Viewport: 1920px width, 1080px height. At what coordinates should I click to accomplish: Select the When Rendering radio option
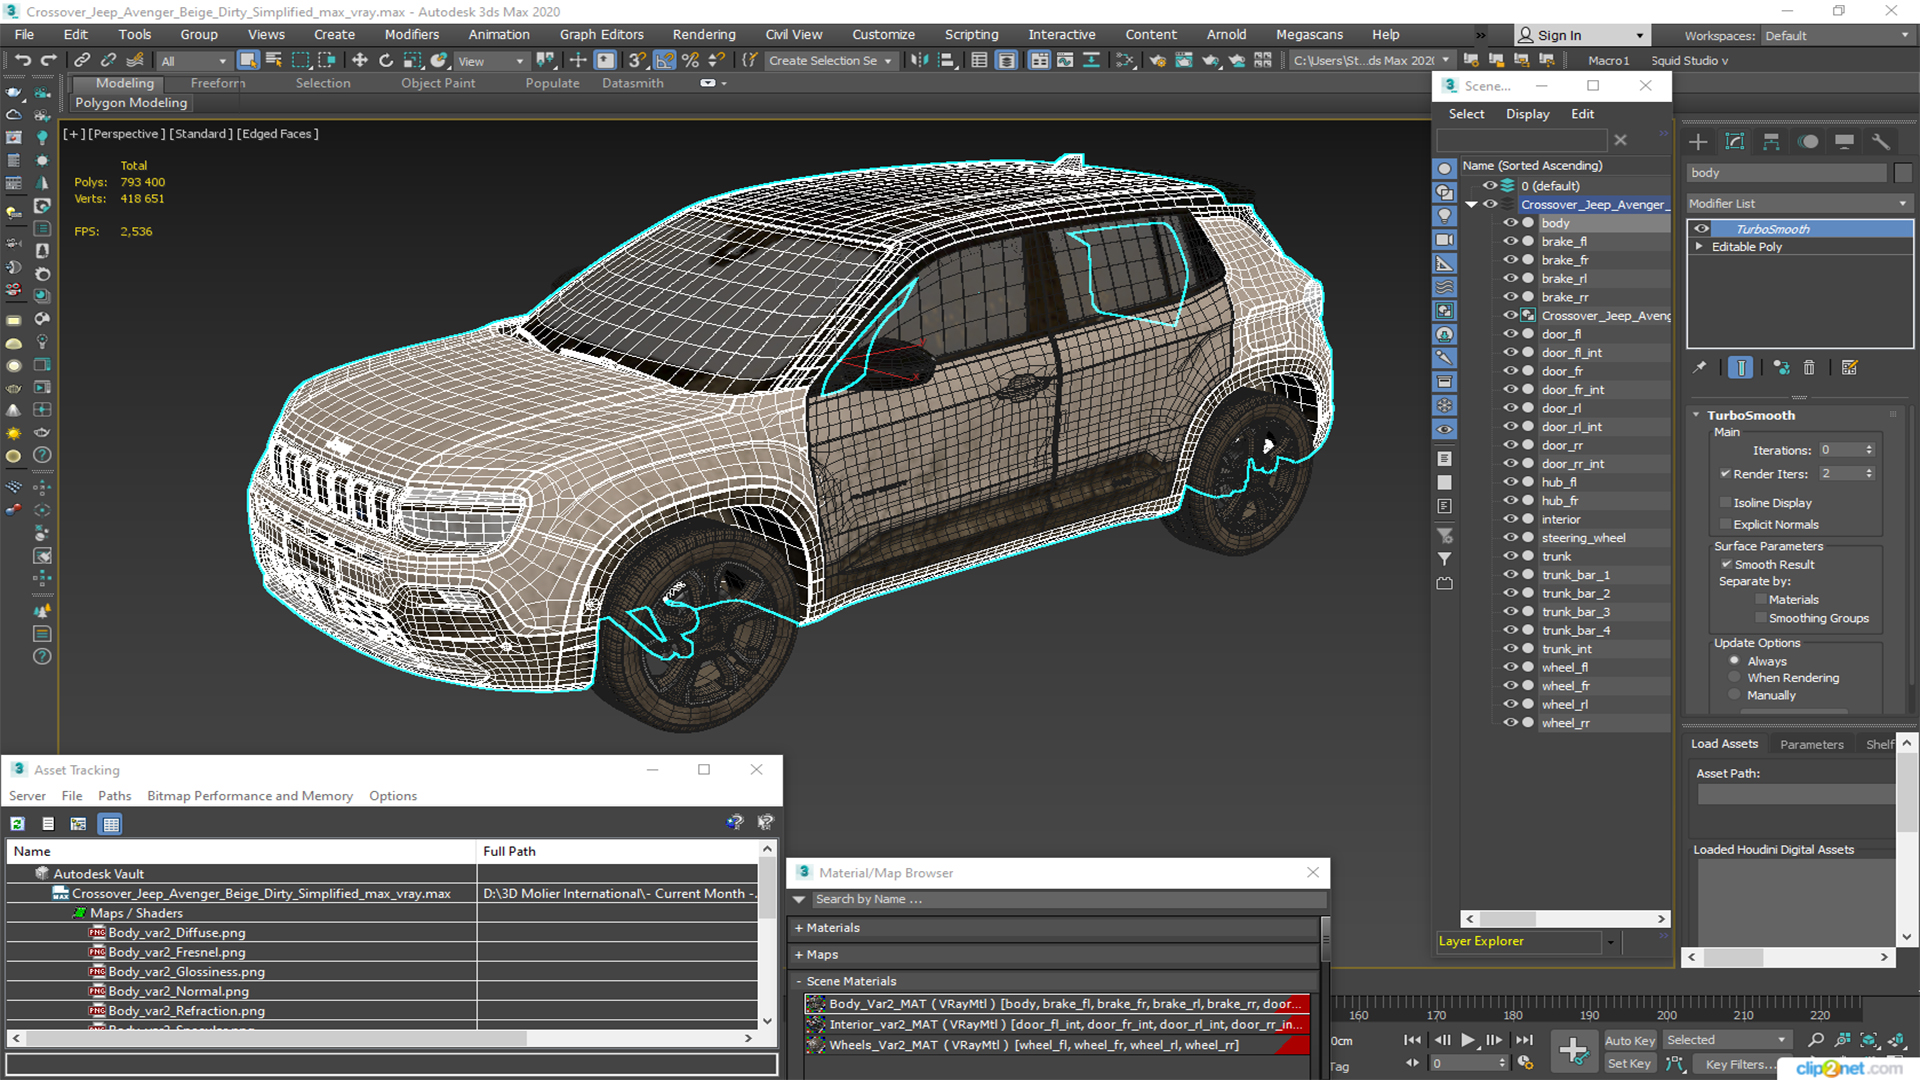point(1735,678)
